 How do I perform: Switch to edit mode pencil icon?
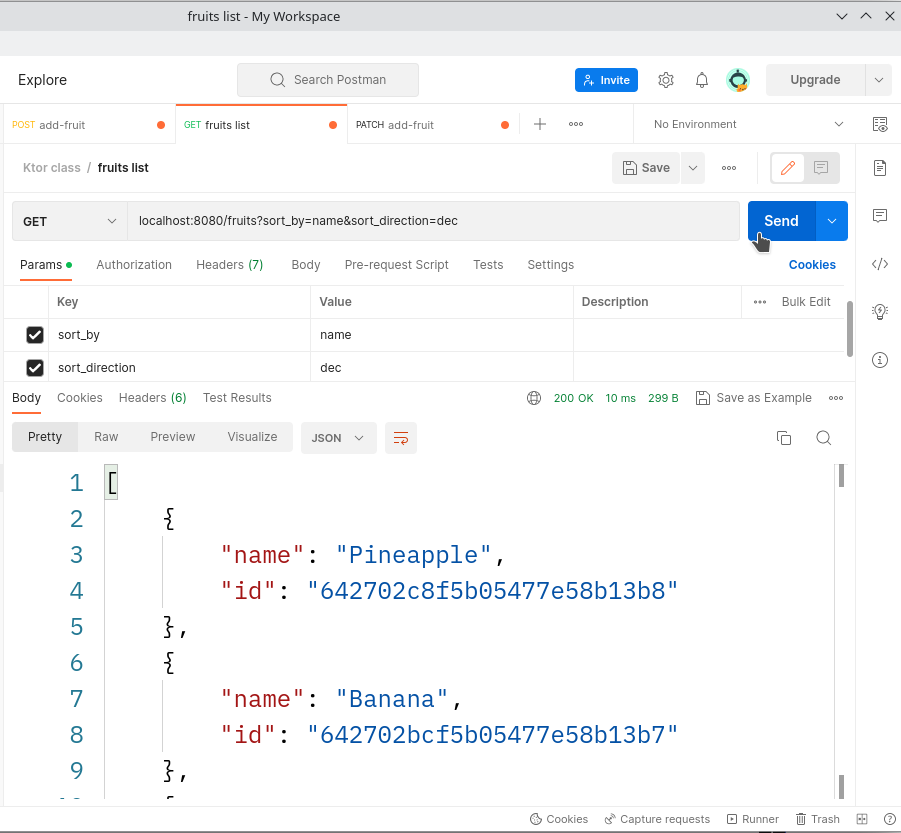pos(788,168)
